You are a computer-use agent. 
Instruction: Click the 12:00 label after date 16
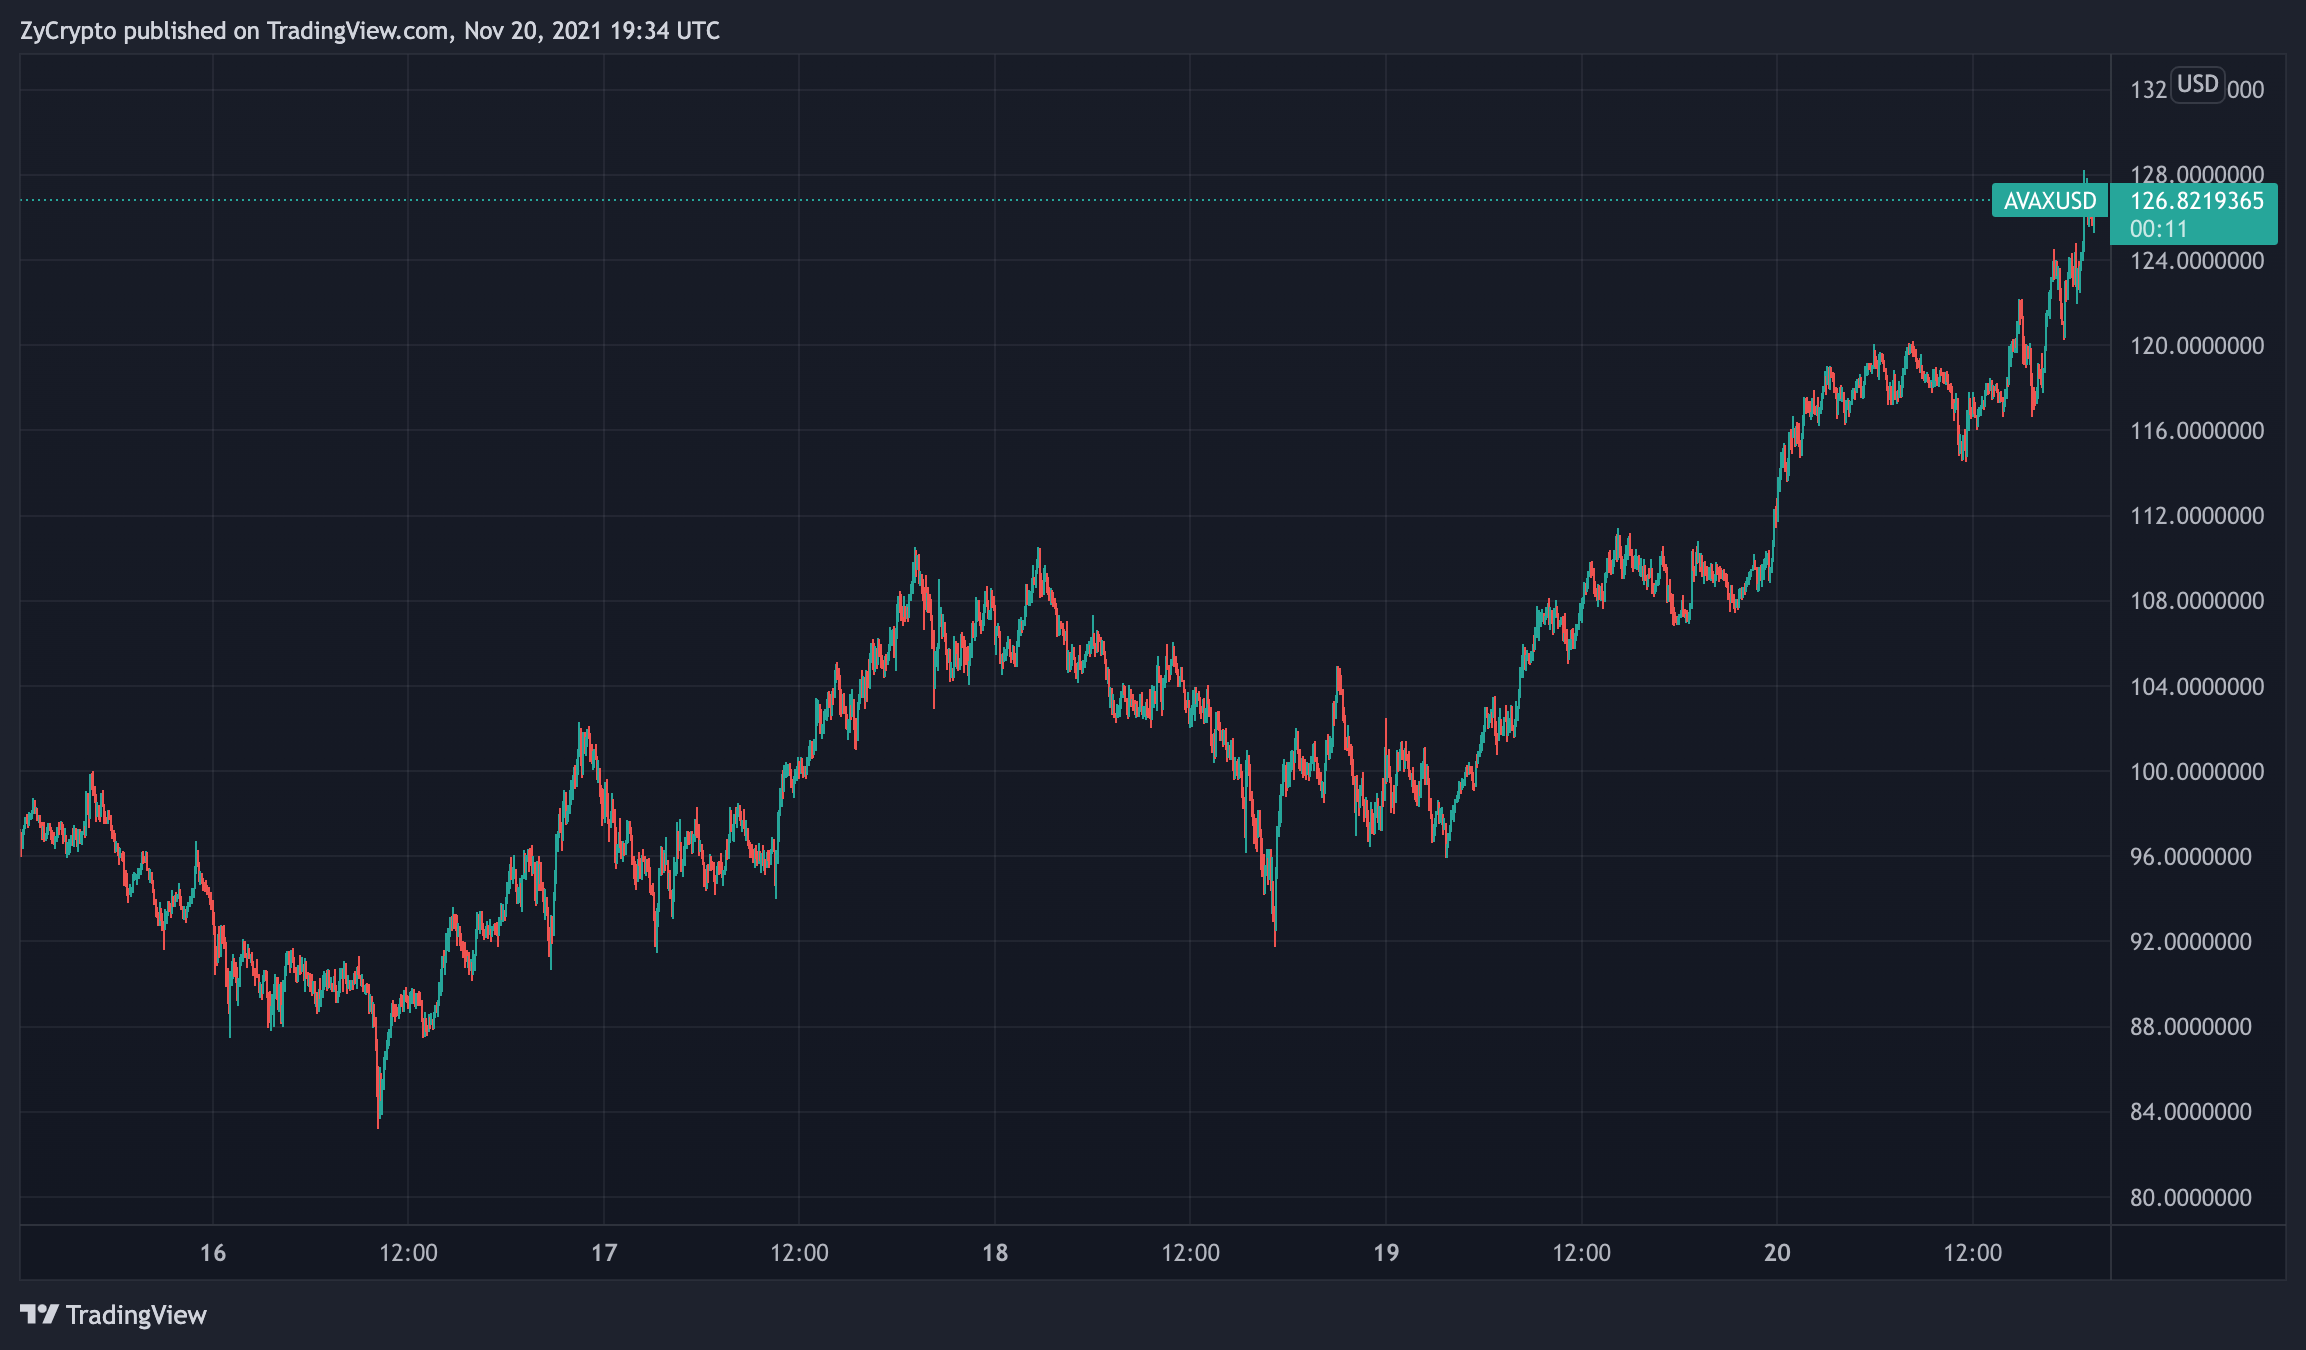(x=408, y=1253)
